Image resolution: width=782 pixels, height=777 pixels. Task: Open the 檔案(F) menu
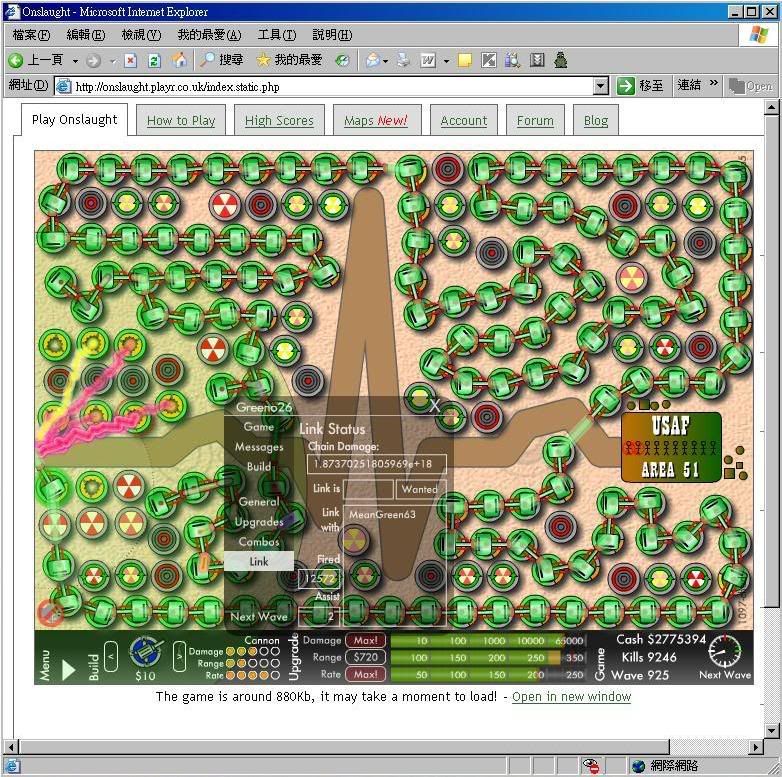[x=31, y=34]
